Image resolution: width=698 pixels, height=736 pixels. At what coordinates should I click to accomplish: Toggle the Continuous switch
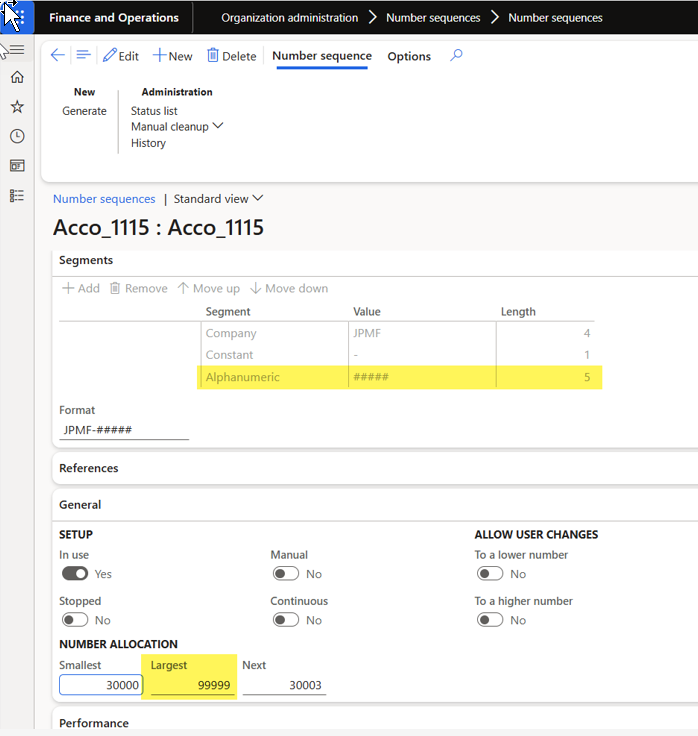(286, 620)
